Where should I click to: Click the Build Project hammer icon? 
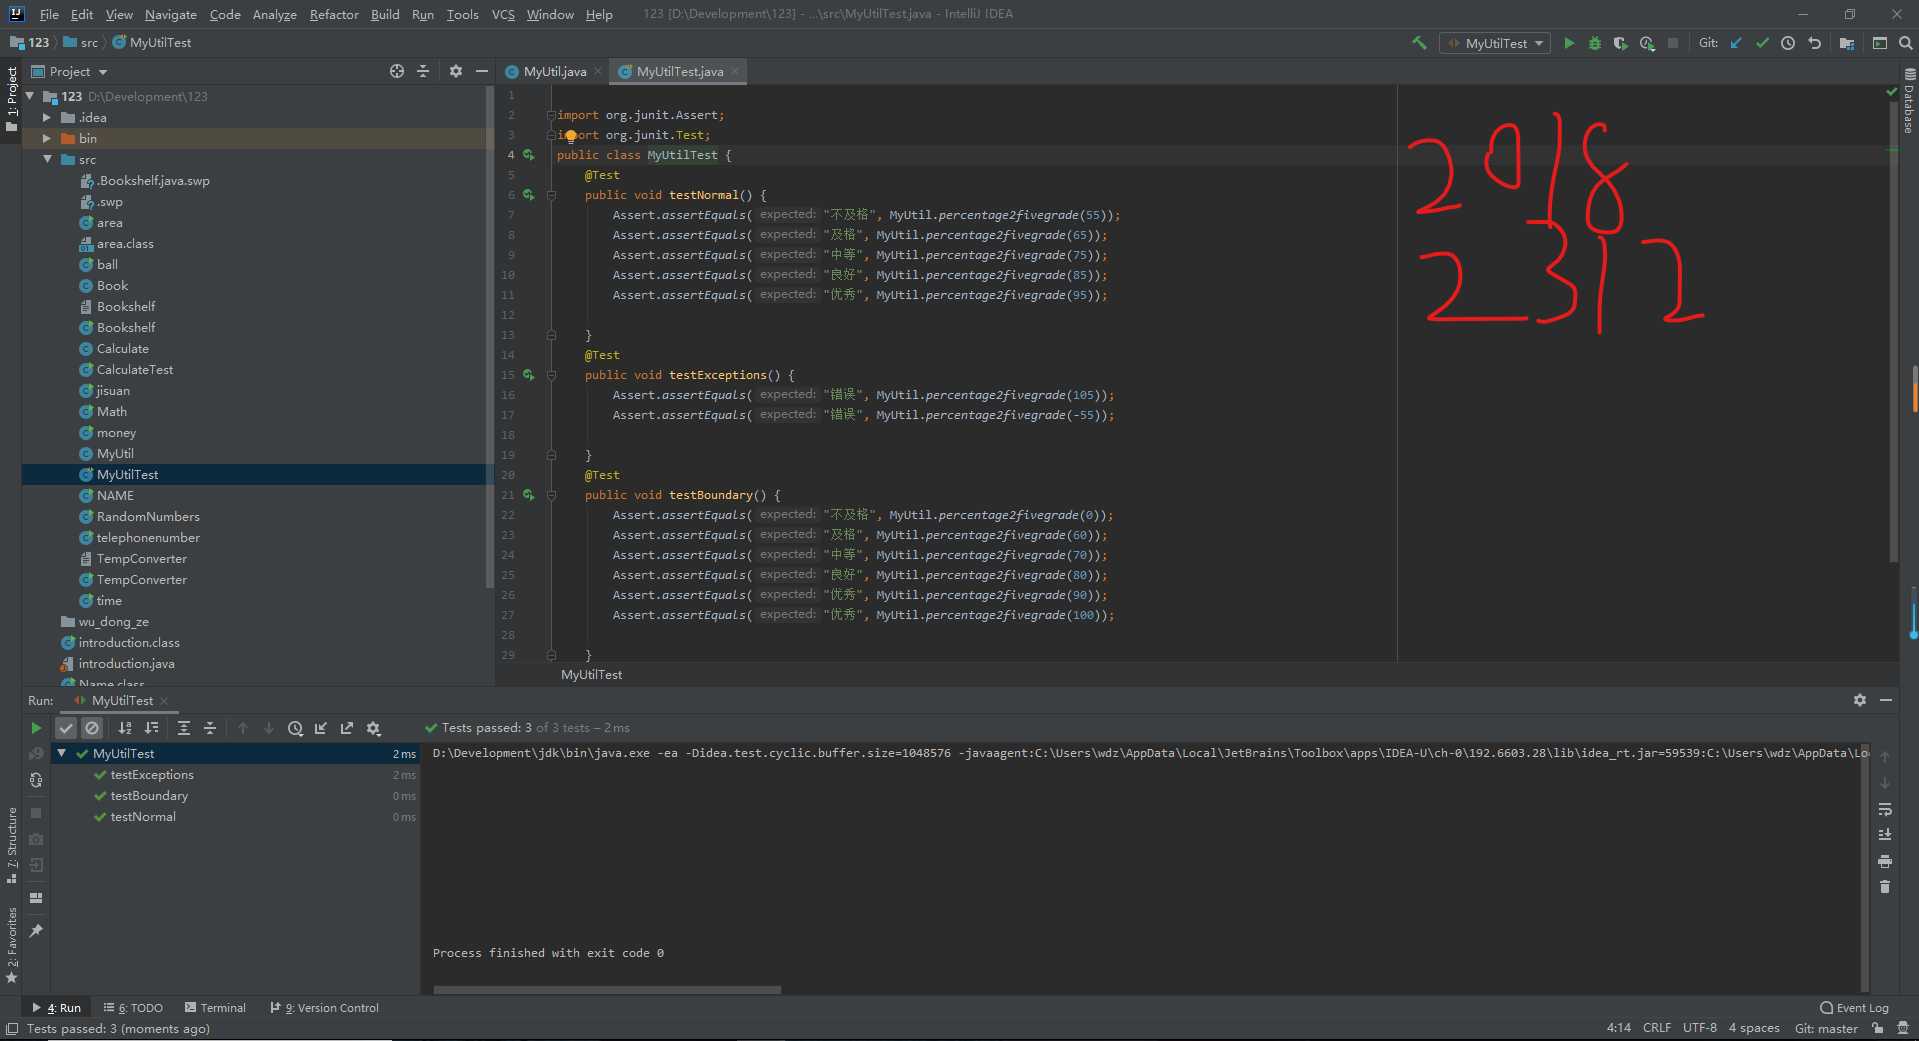tap(1419, 43)
